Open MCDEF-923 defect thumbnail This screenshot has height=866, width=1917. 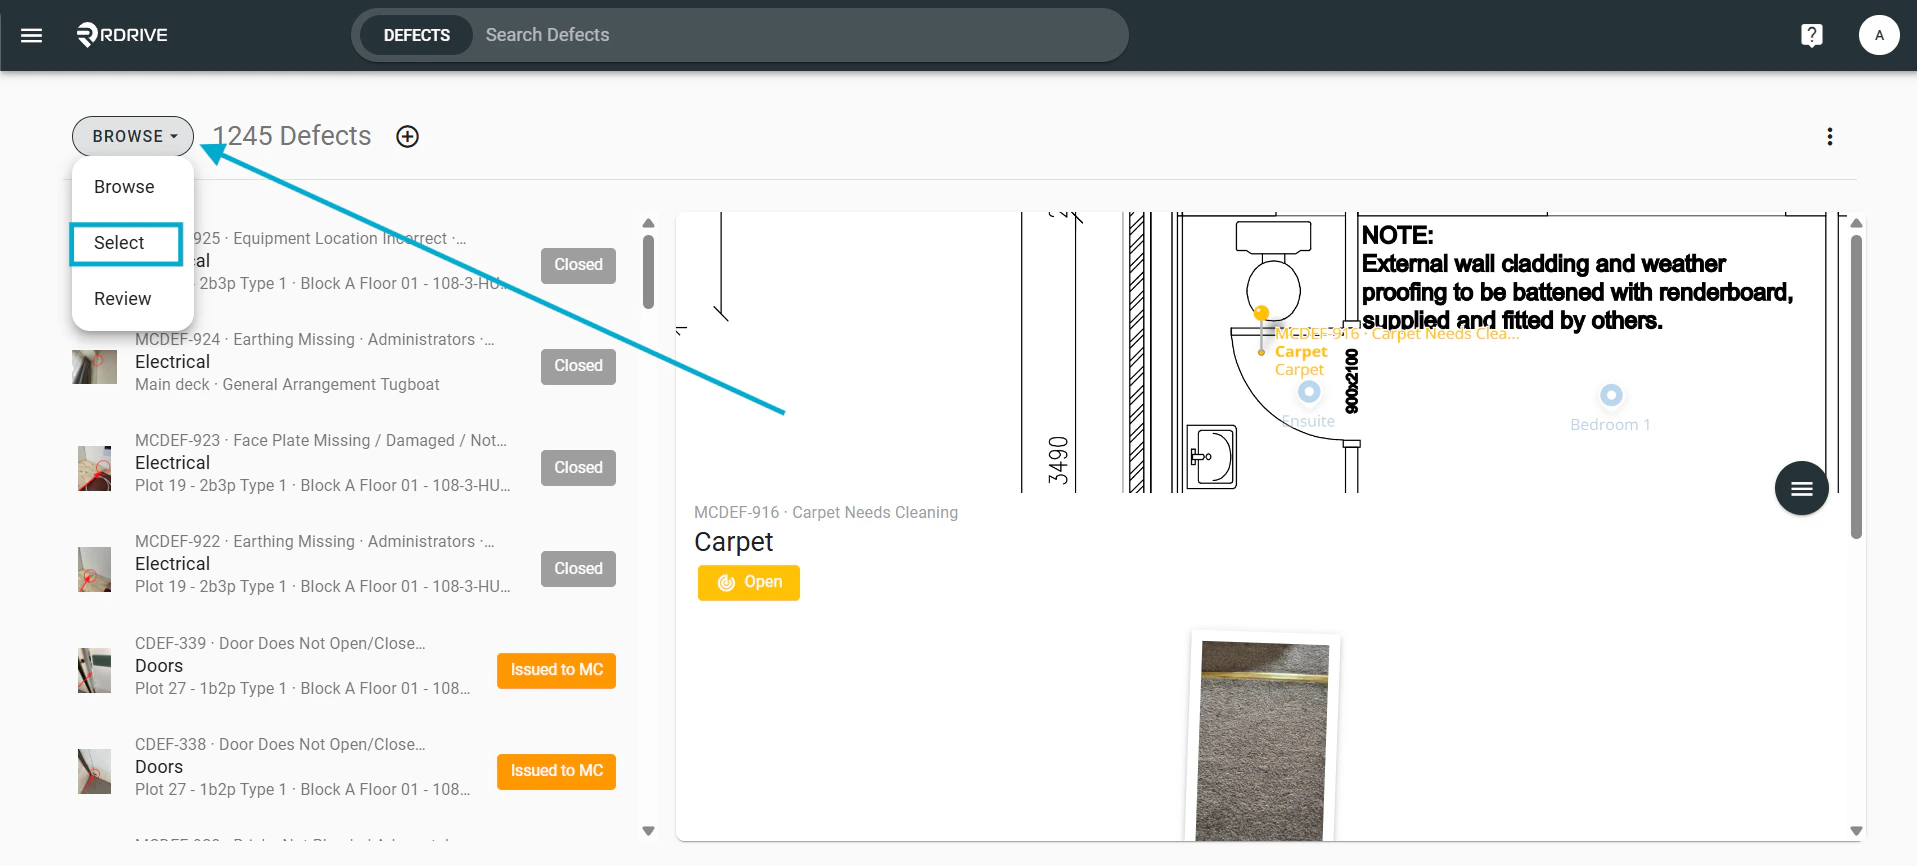[94, 468]
